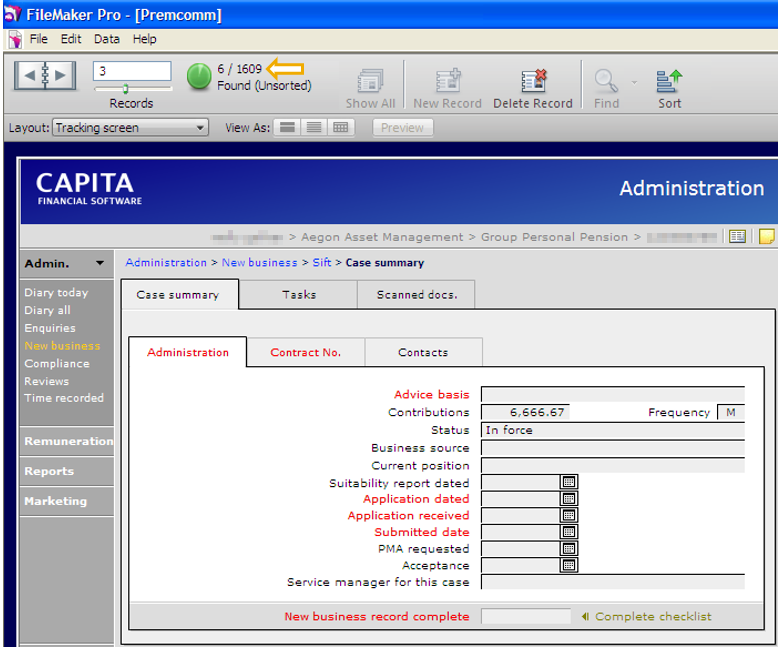Open calendar picker for Application dated
This screenshot has width=779, height=650.
[x=569, y=499]
